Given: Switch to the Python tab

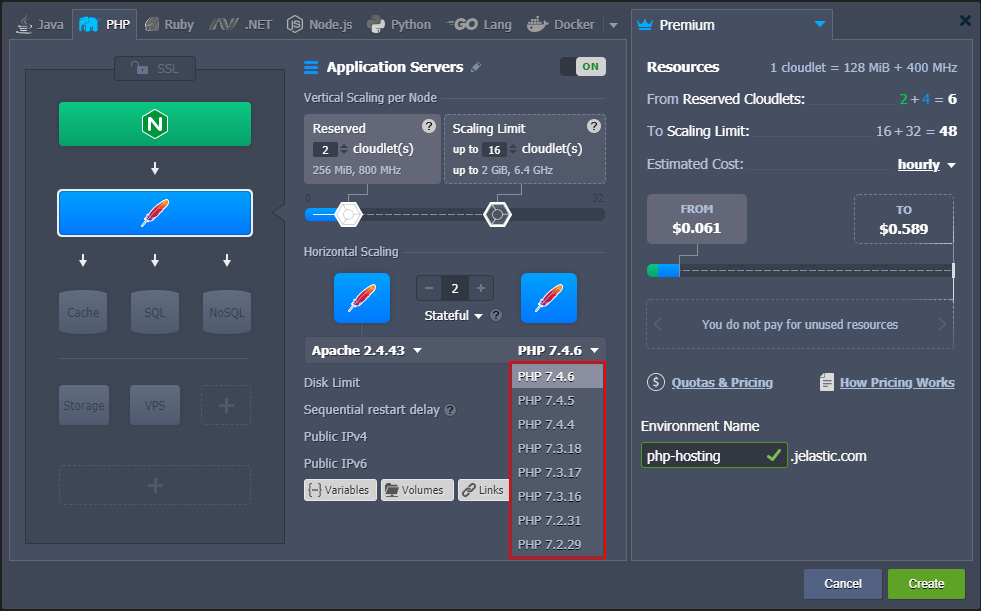Looking at the screenshot, I should tap(399, 24).
